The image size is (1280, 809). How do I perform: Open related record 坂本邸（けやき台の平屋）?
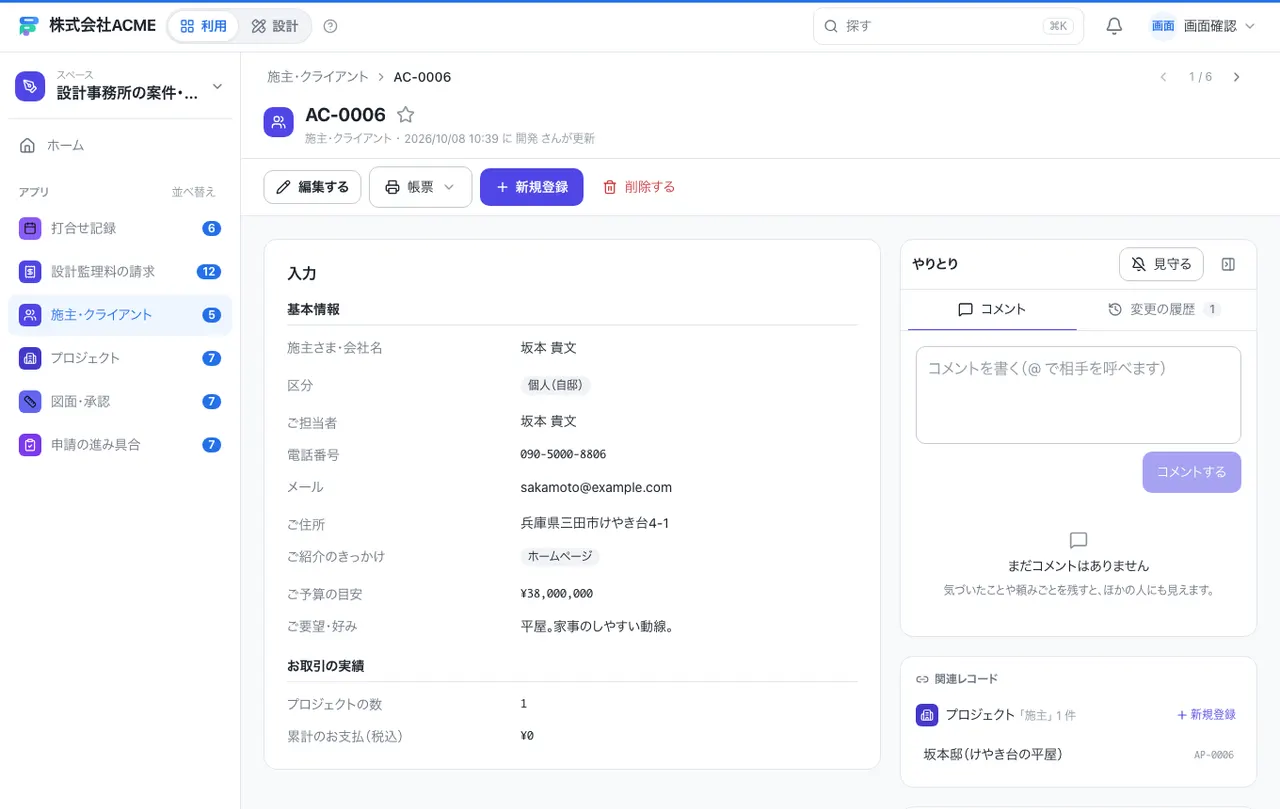pyautogui.click(x=1078, y=754)
